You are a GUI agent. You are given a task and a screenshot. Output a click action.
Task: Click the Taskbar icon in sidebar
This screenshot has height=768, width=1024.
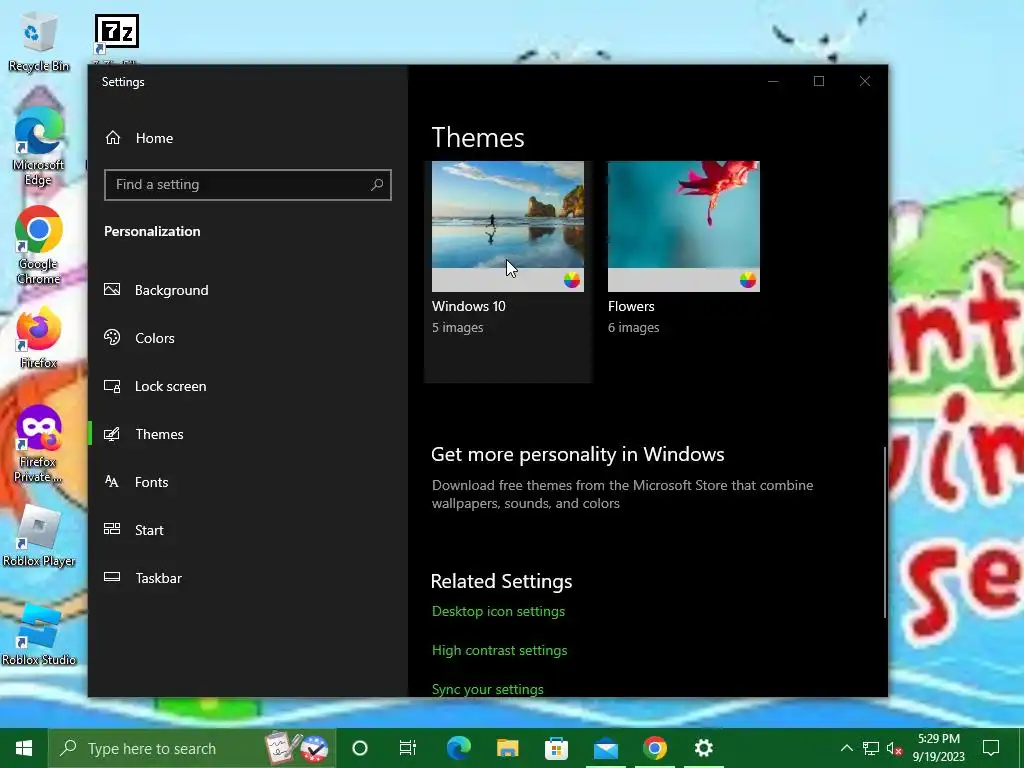(112, 577)
